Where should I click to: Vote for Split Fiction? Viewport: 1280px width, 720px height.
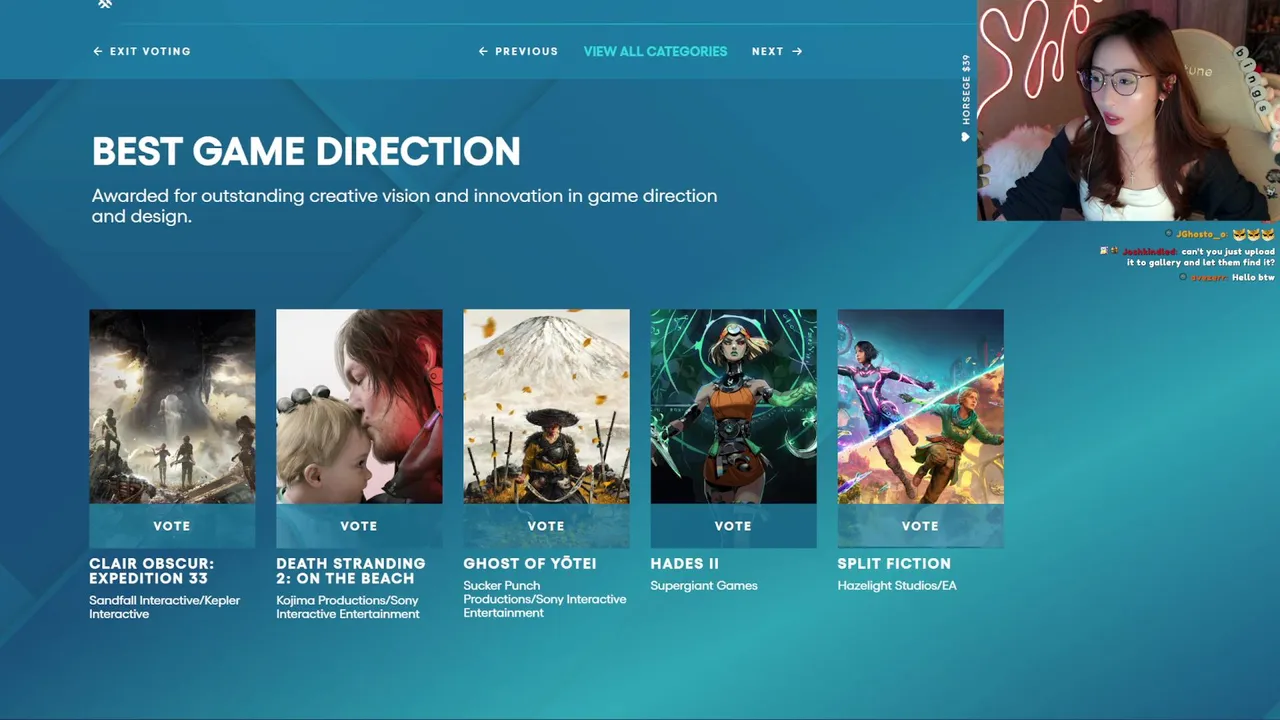click(920, 526)
